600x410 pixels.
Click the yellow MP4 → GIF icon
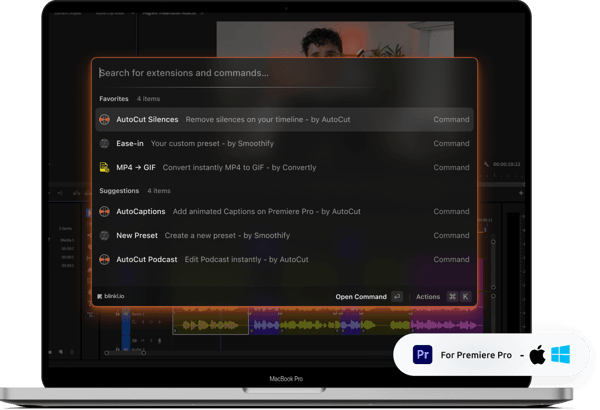tap(104, 167)
